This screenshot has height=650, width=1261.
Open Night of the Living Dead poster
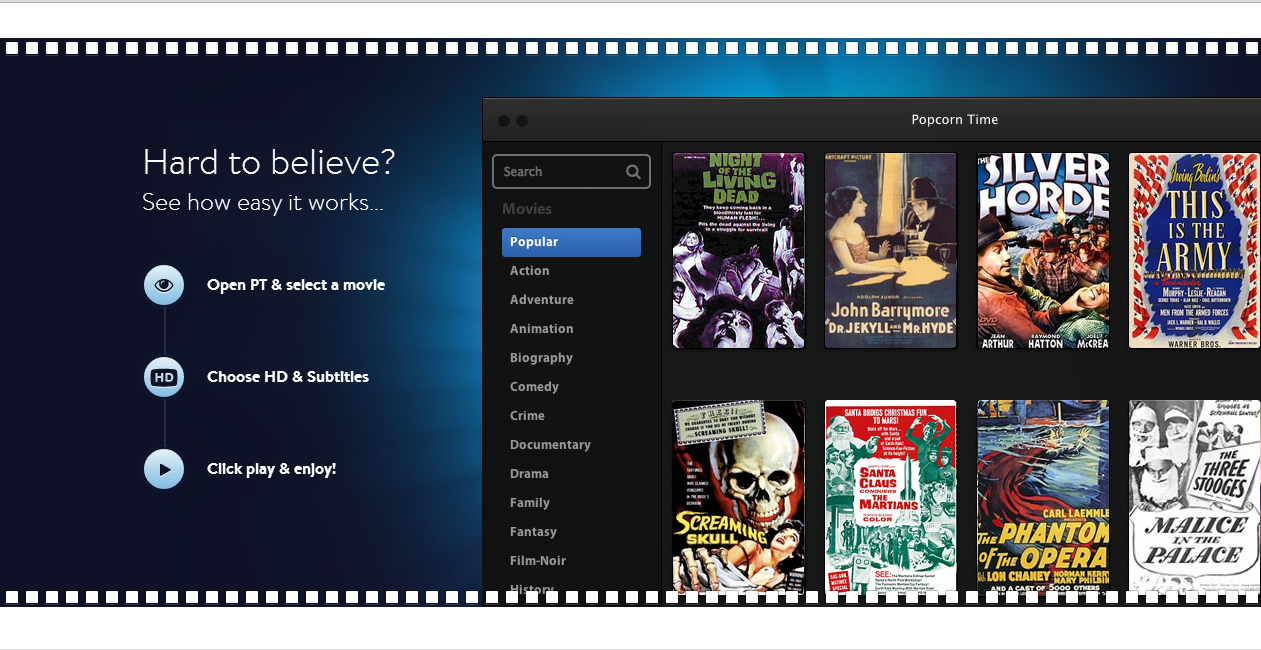pyautogui.click(x=739, y=250)
